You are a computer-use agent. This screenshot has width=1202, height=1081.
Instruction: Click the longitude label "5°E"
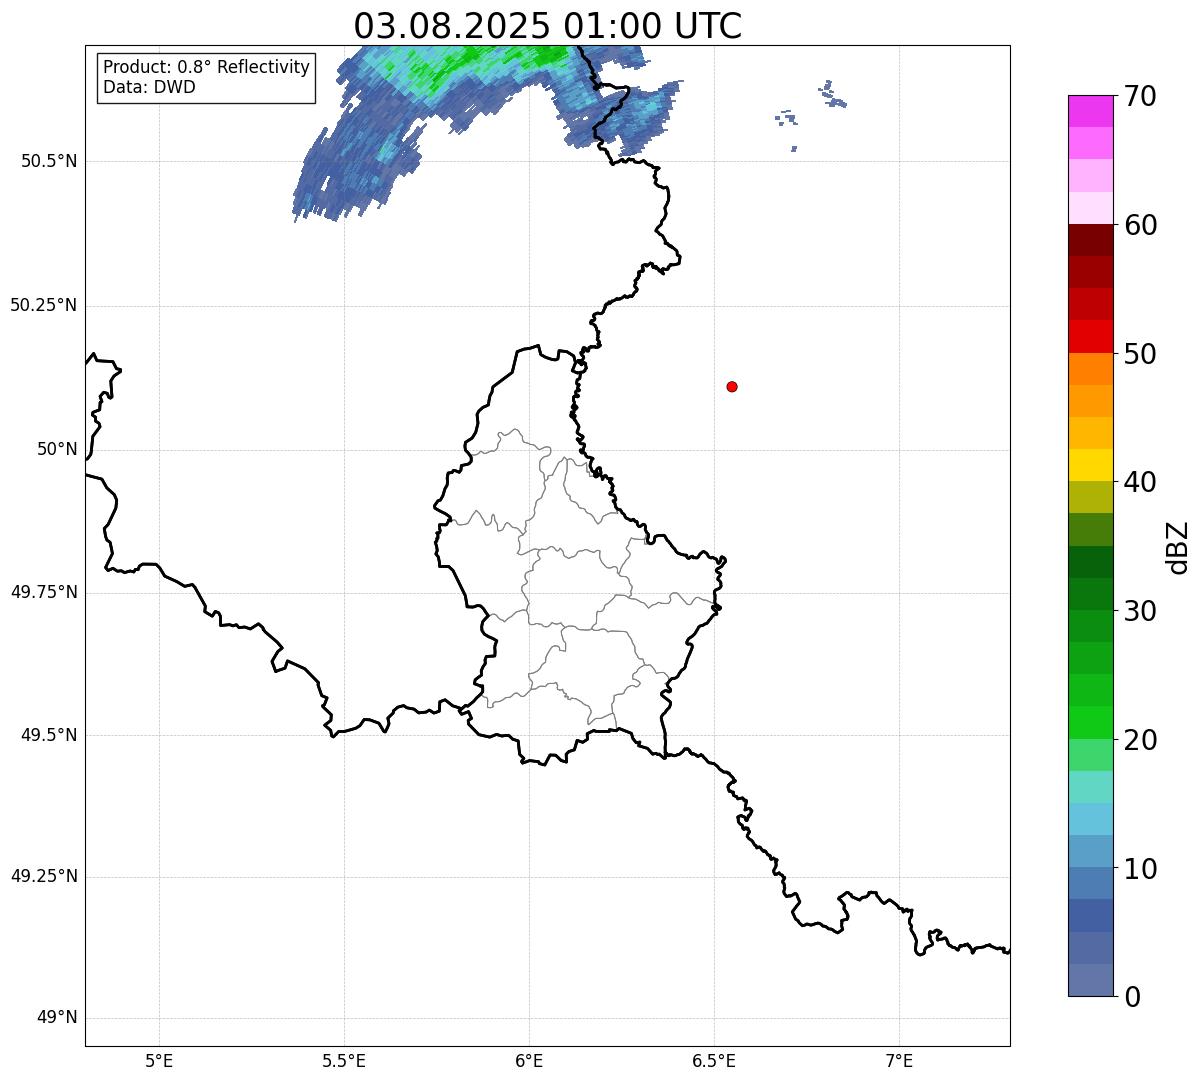coord(159,1060)
